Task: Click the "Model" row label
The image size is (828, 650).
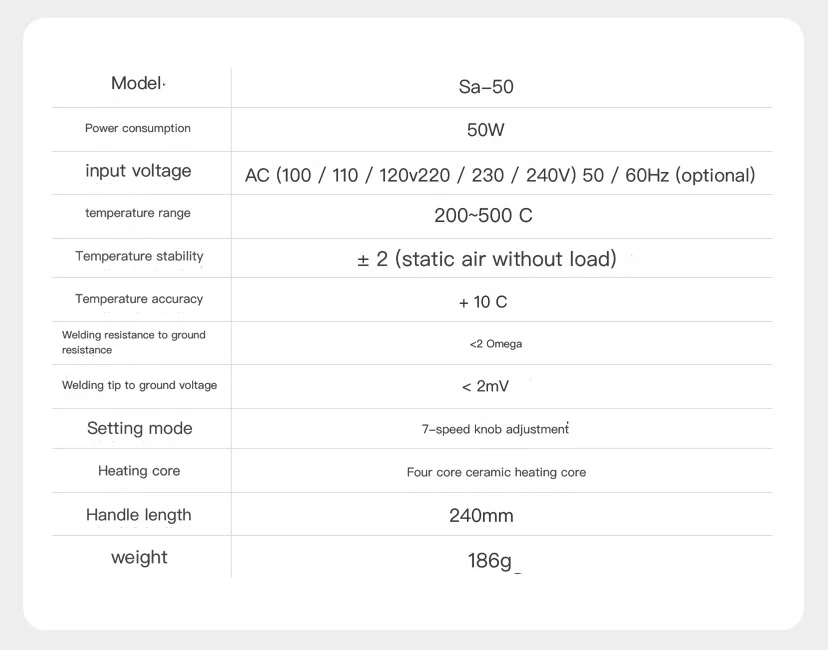Action: click(x=137, y=84)
